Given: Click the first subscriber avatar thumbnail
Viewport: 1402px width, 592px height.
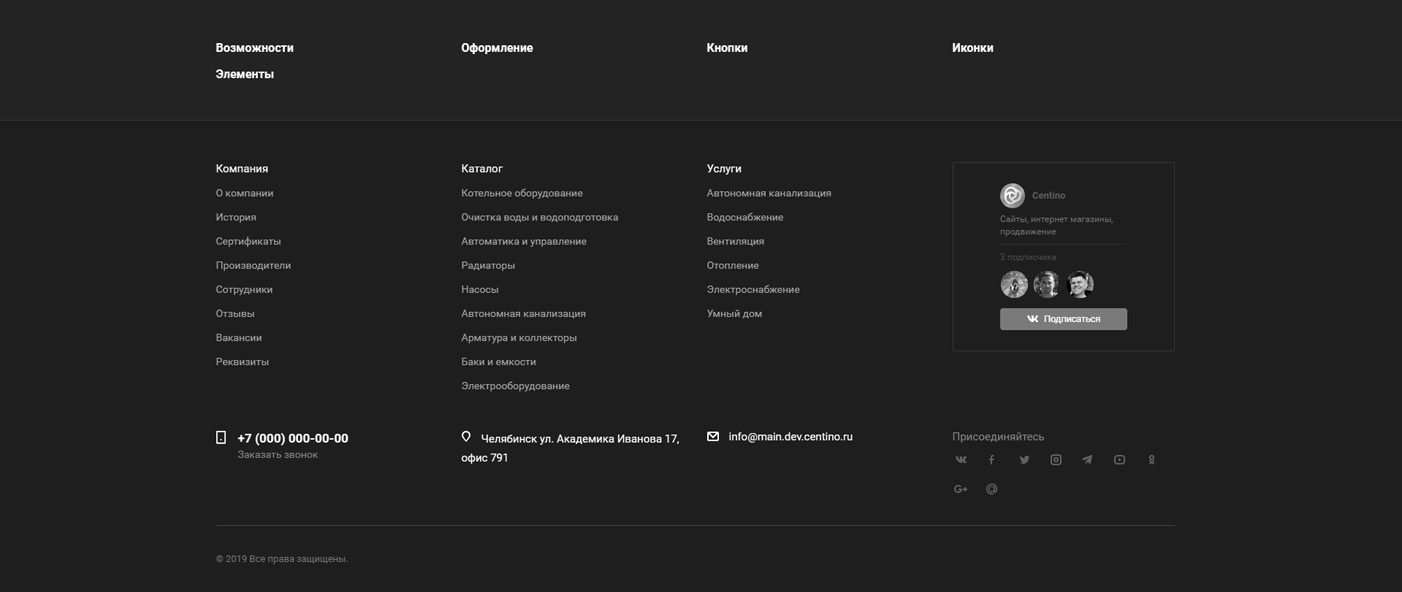Looking at the screenshot, I should [x=1014, y=285].
